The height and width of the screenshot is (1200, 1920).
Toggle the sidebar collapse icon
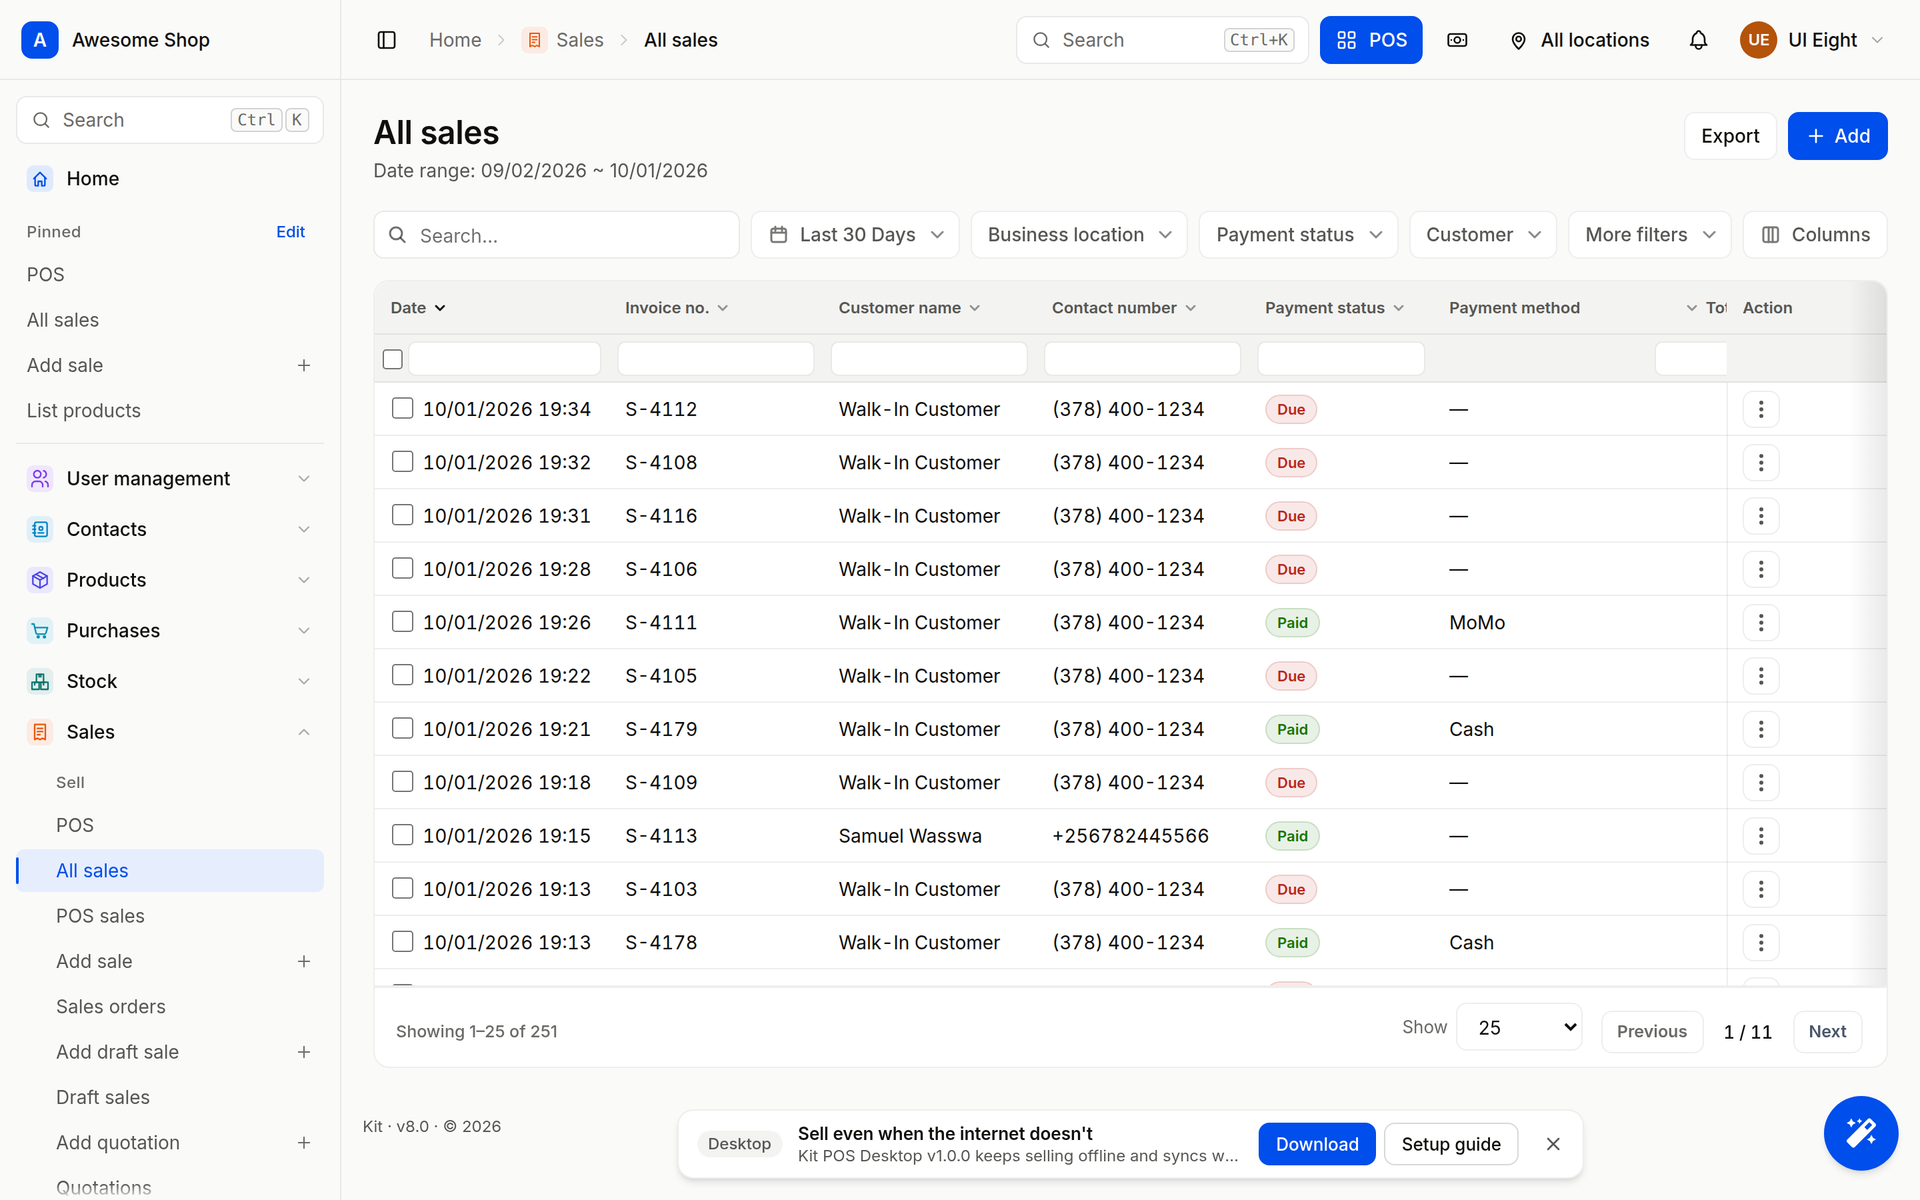point(387,40)
